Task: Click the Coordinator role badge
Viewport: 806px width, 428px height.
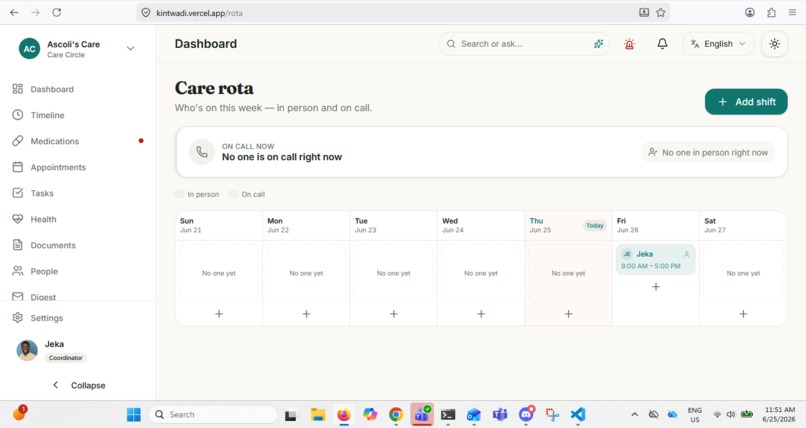Action: (x=66, y=358)
